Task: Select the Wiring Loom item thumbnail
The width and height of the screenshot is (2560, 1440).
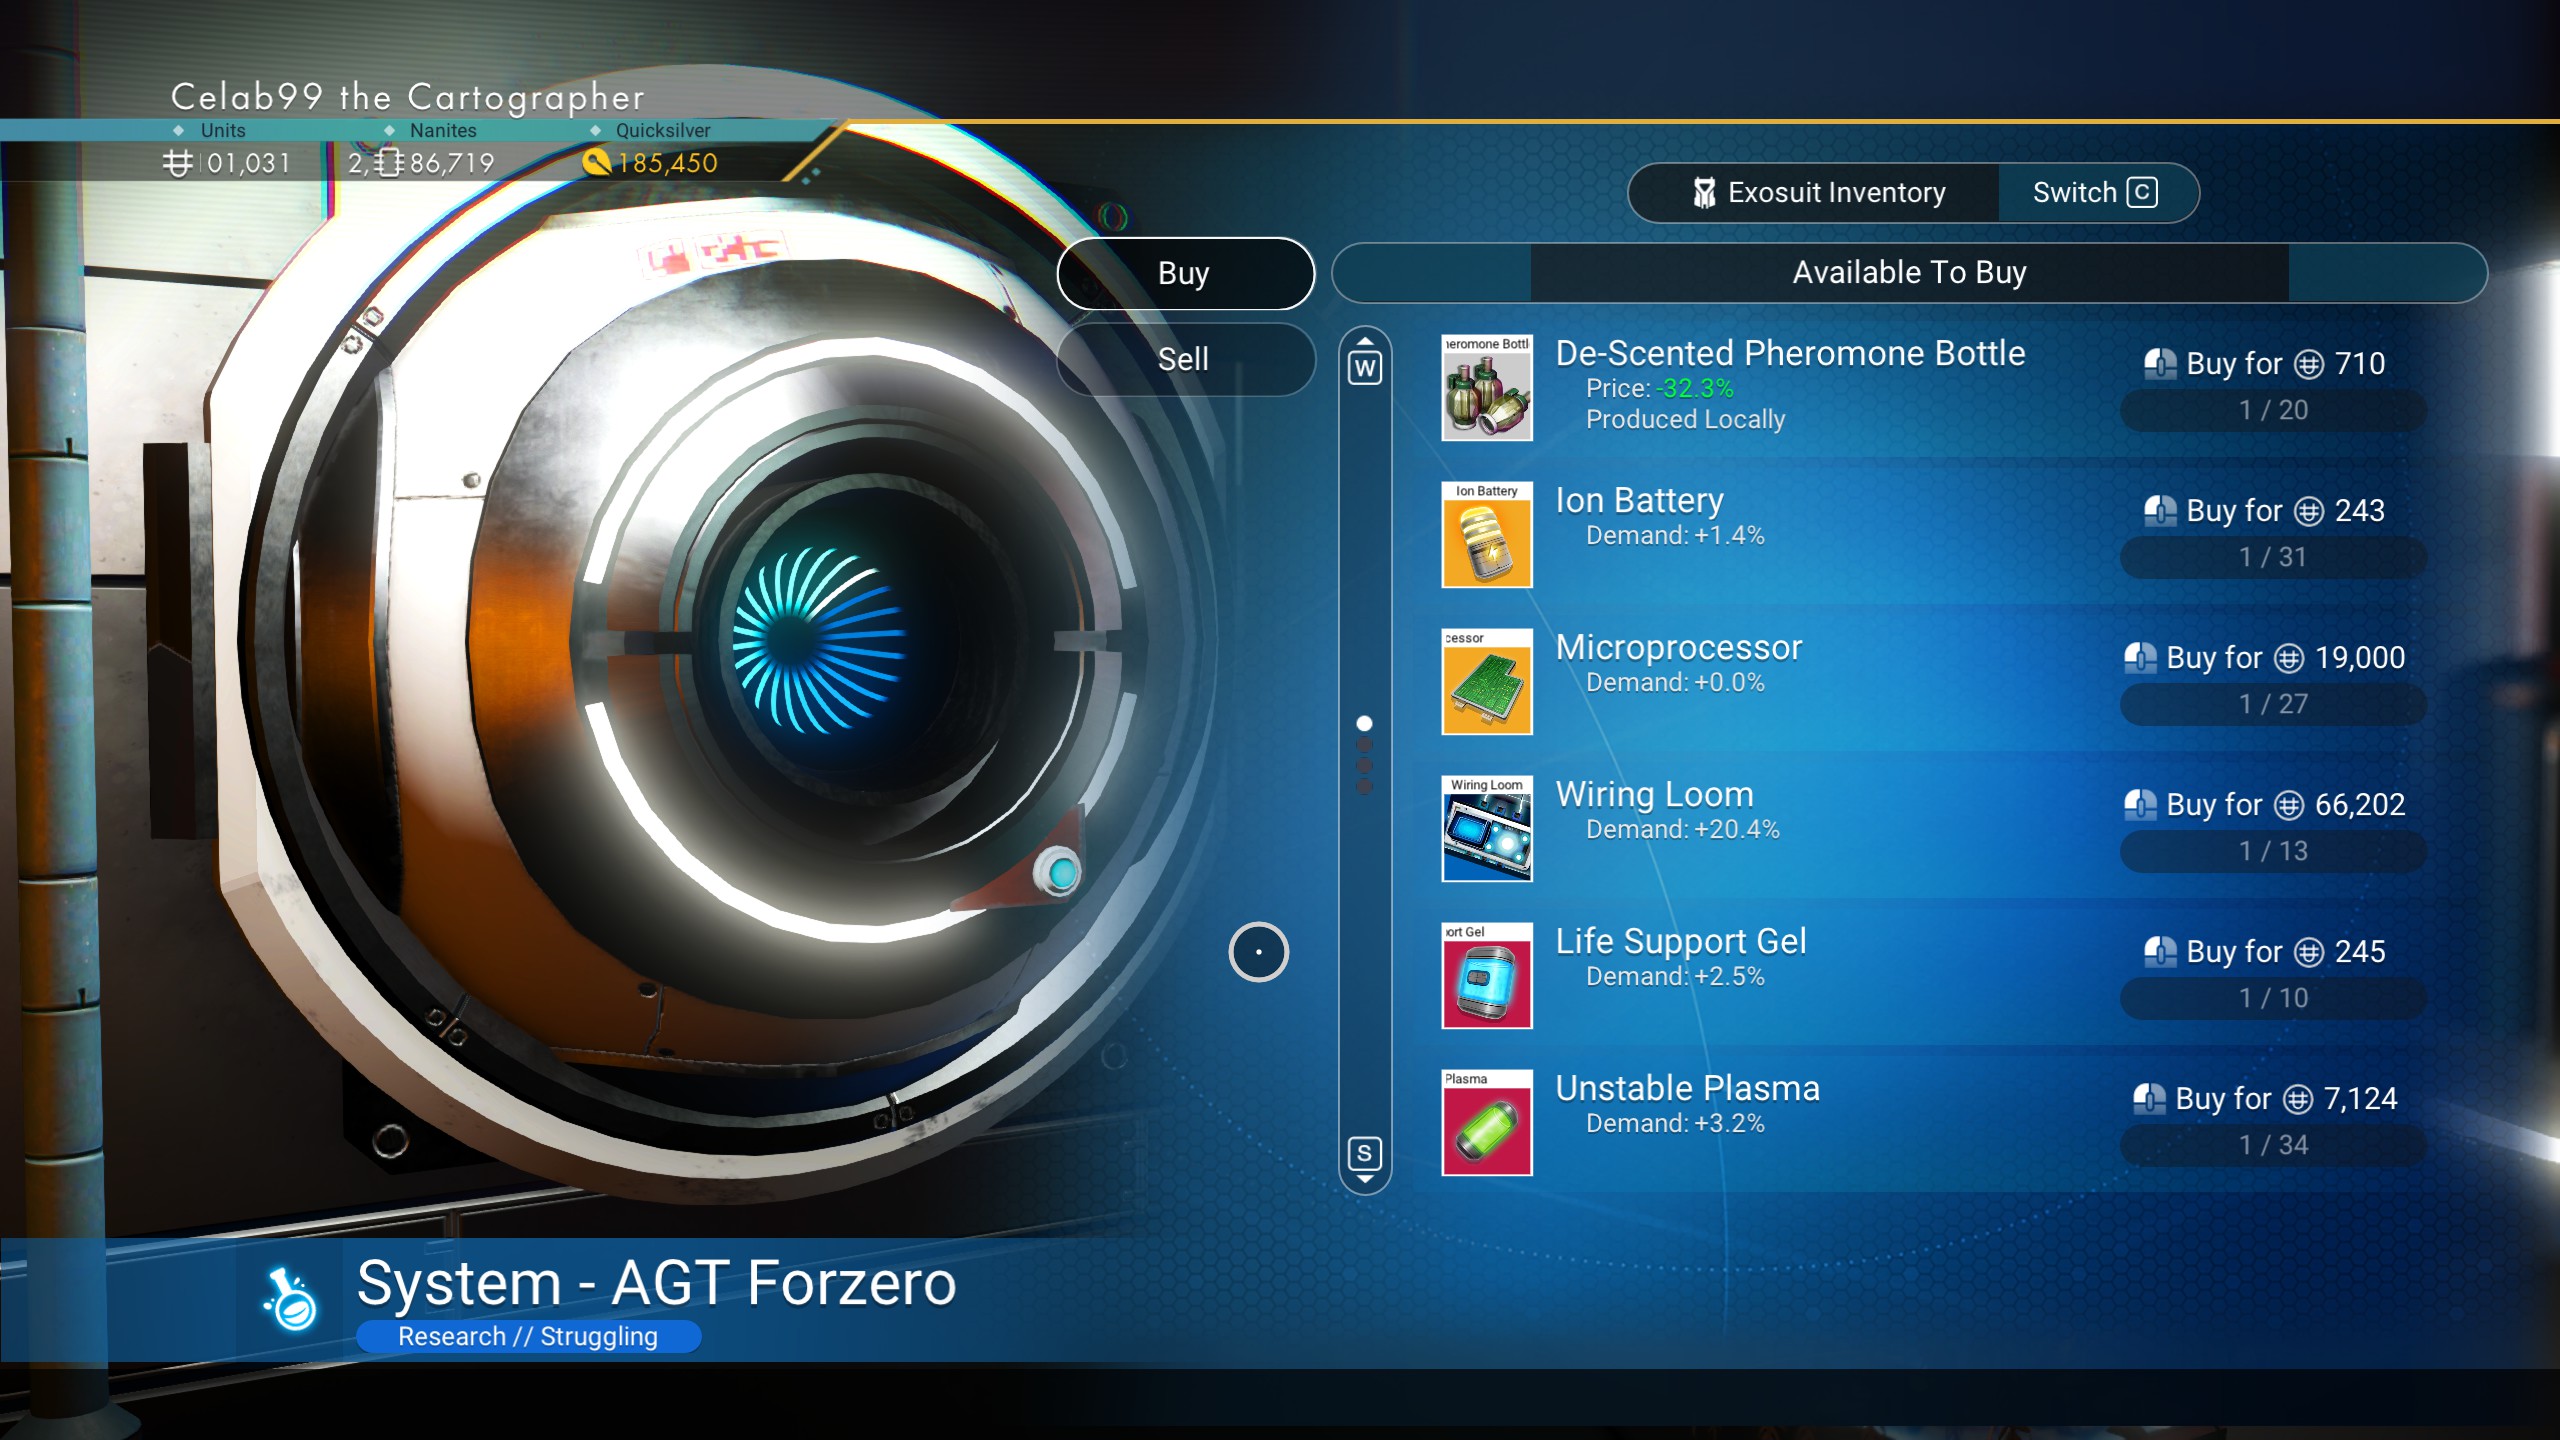Action: (x=1486, y=829)
